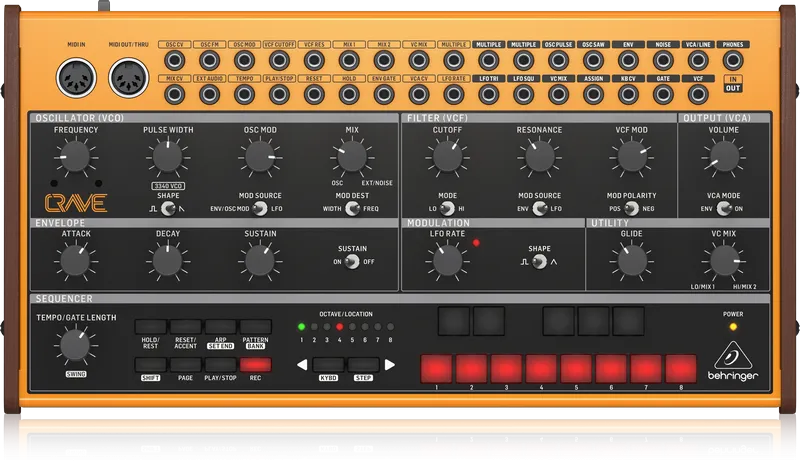Flip the ENV/OSC MOD – LFO source switch
Screen dimensions: 800x469
(260, 209)
